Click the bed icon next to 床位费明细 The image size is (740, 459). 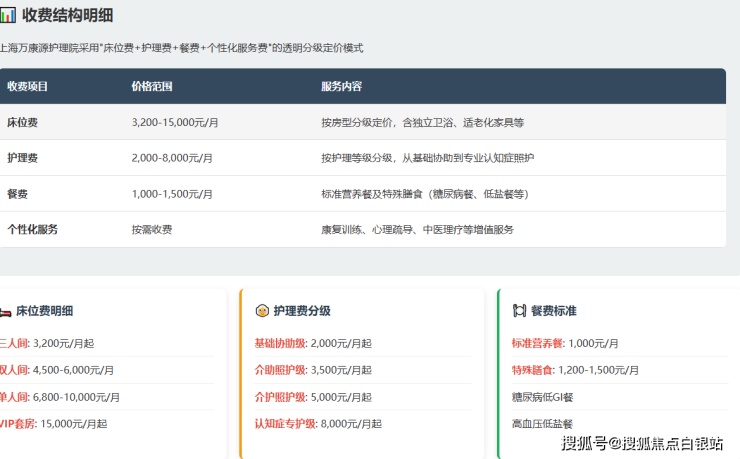click(x=5, y=311)
